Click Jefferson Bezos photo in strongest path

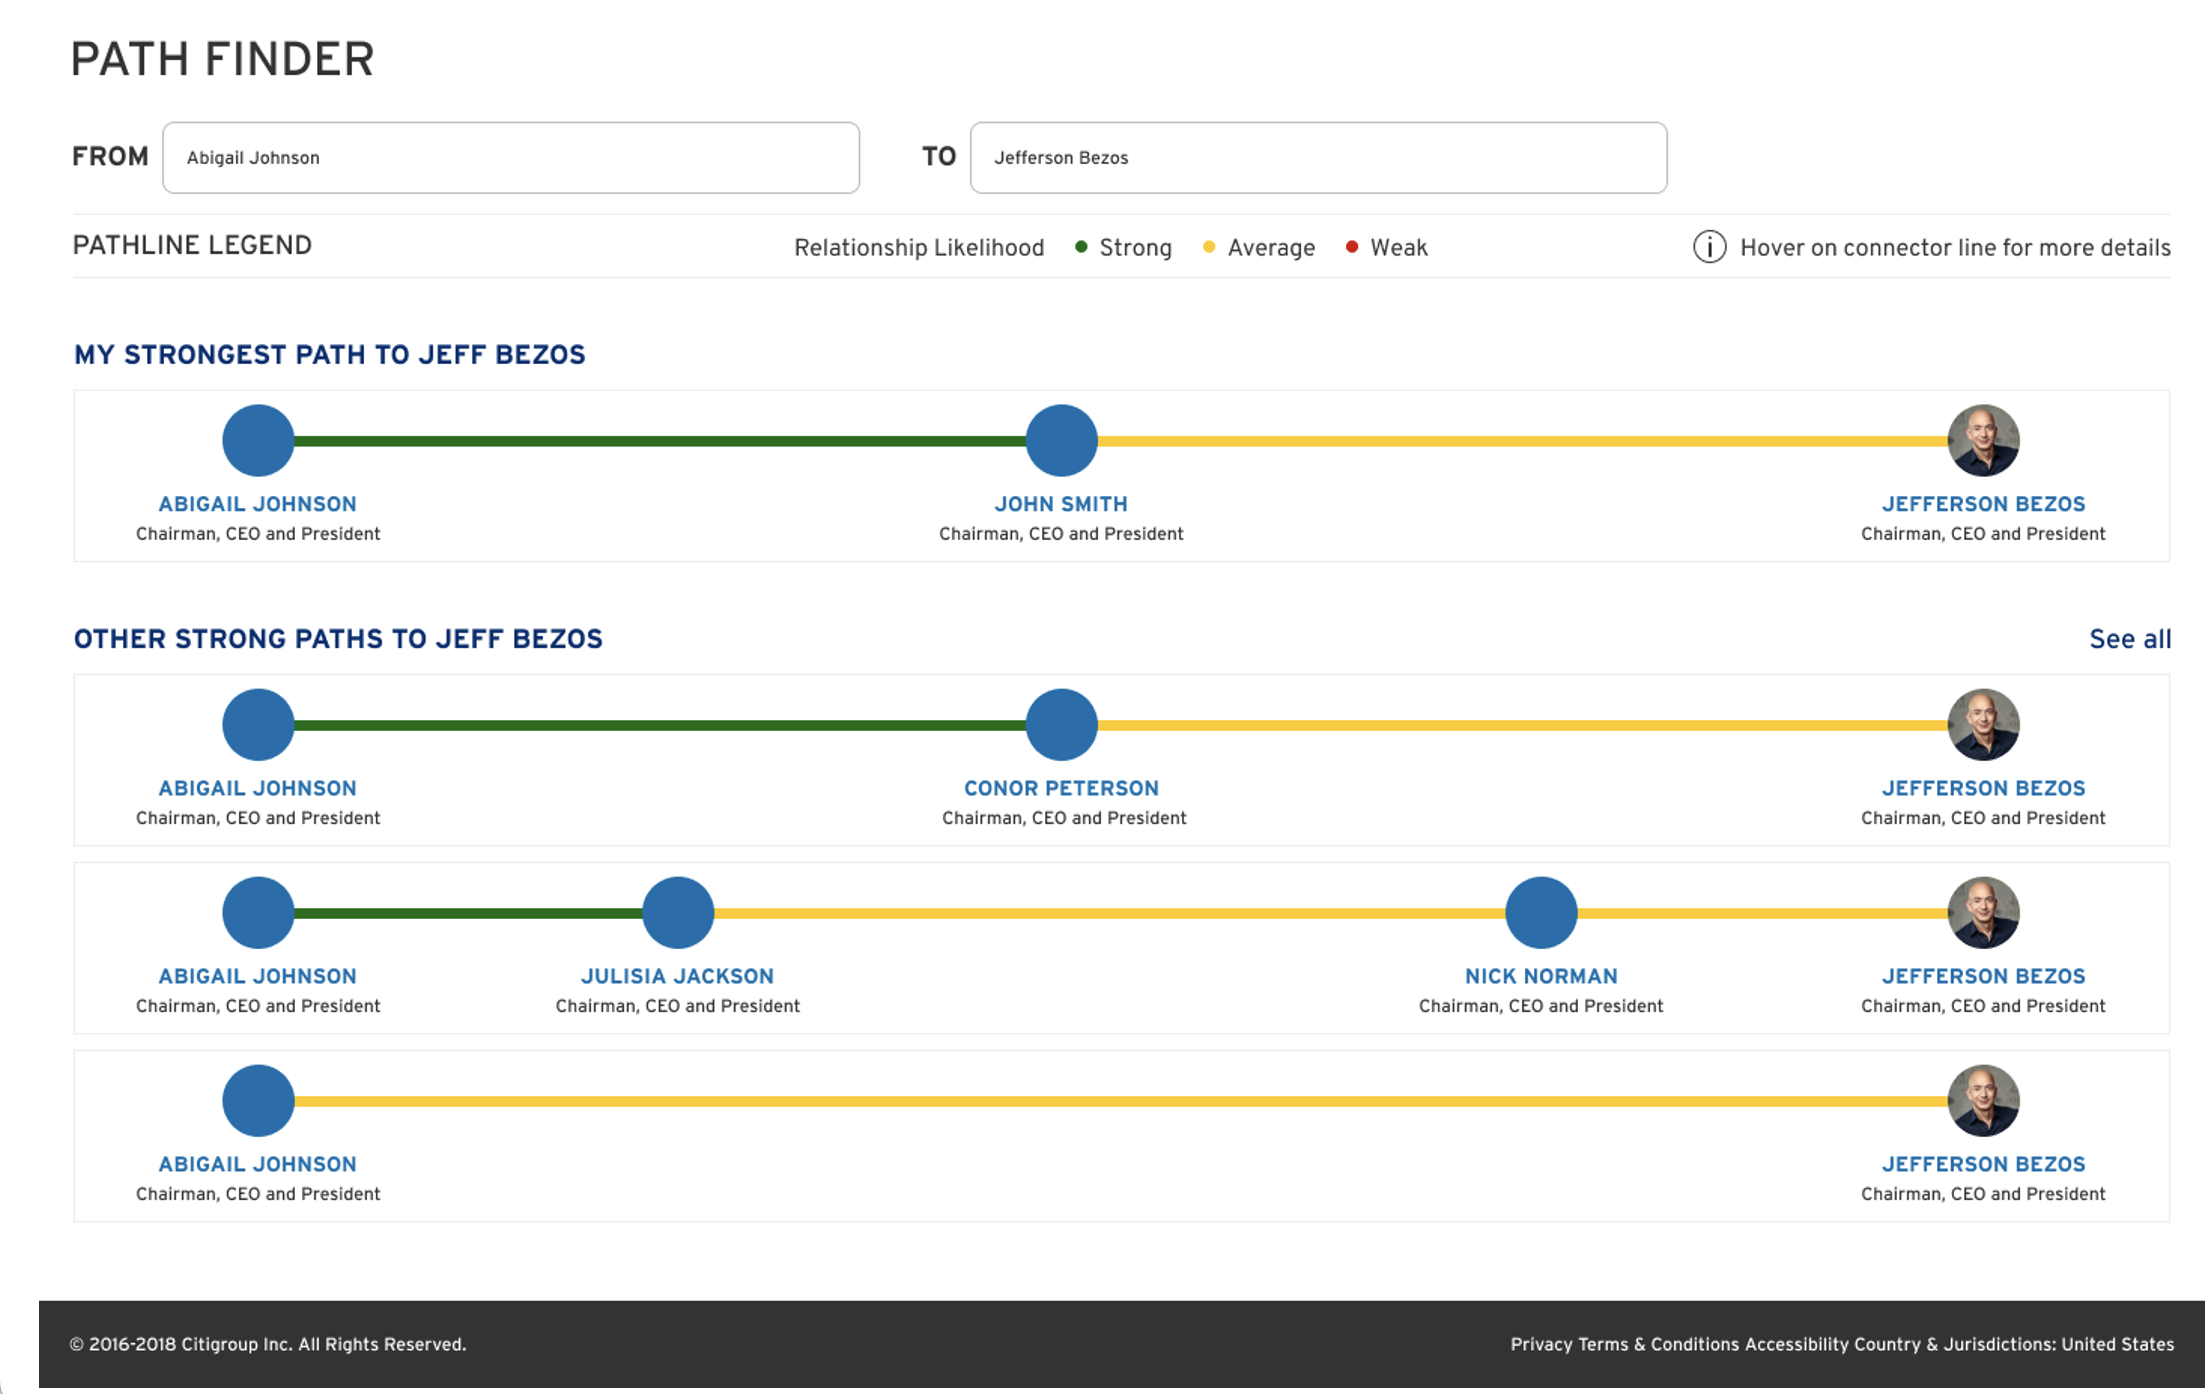[x=1983, y=441]
